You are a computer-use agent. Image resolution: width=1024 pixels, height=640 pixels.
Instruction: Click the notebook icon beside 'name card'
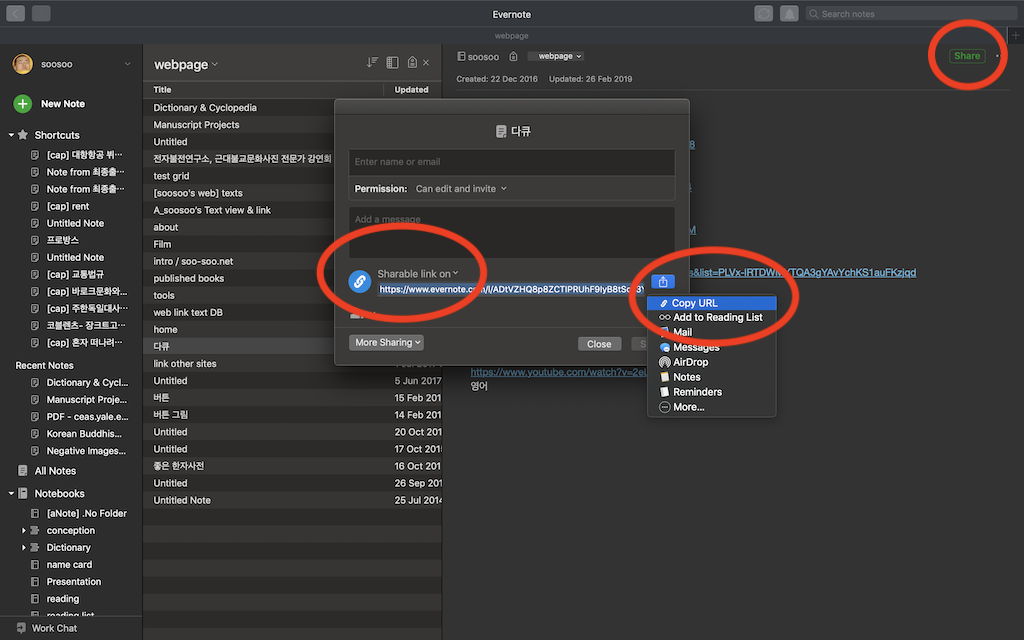point(35,564)
